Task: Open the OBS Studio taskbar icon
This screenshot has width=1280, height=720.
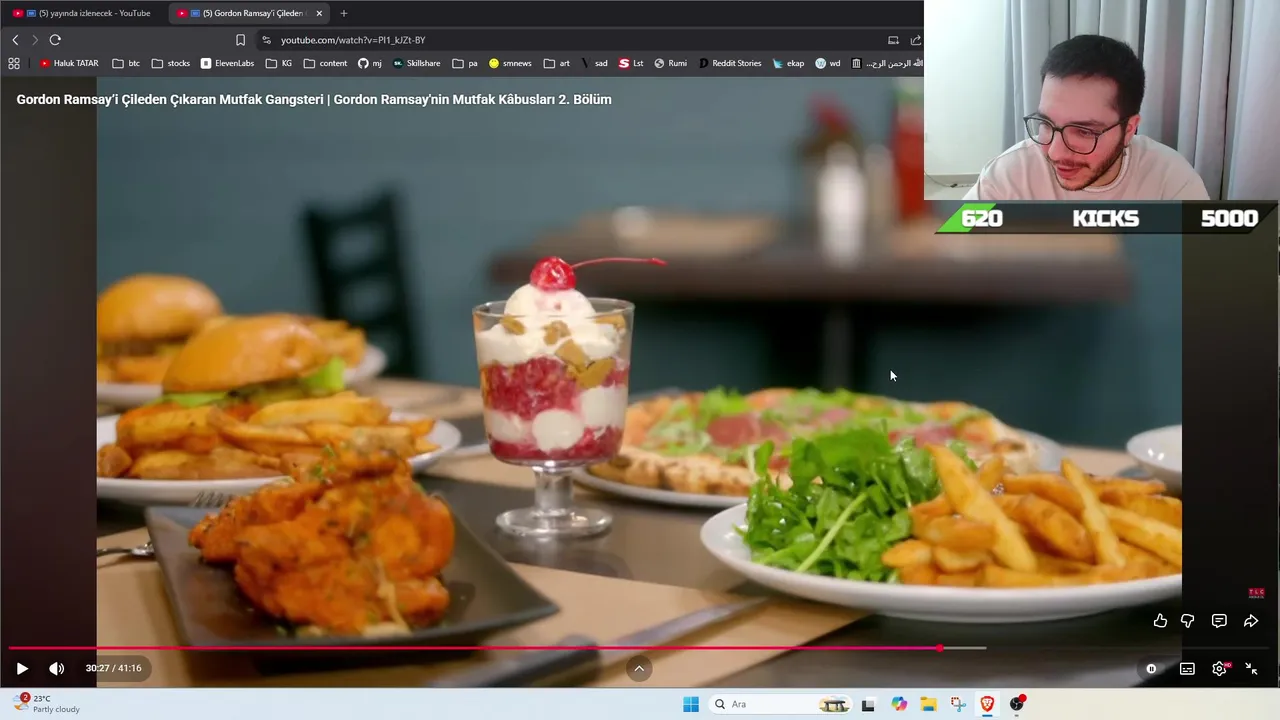Action: tap(1017, 704)
